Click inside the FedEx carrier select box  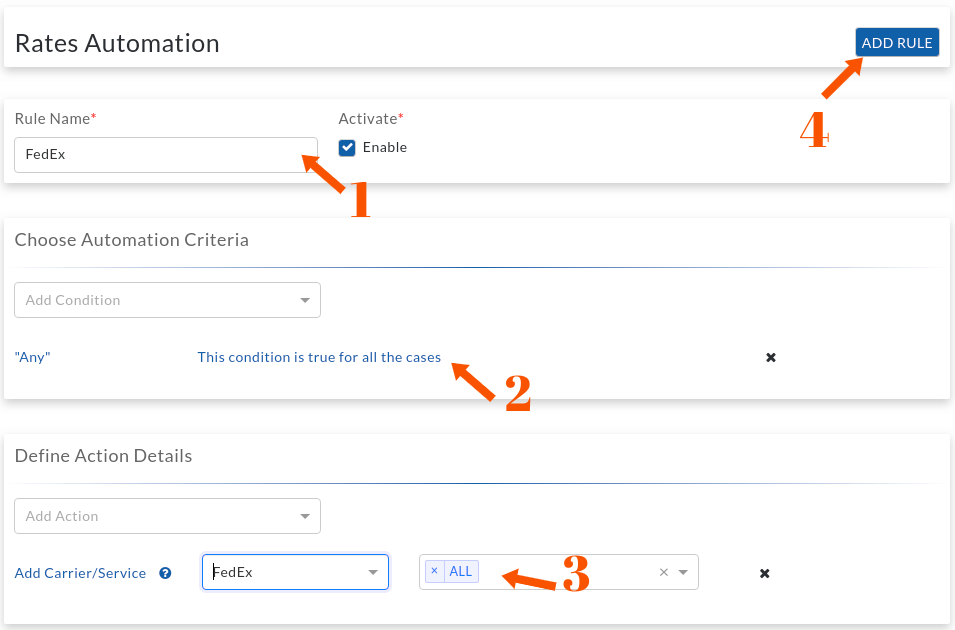[x=295, y=572]
